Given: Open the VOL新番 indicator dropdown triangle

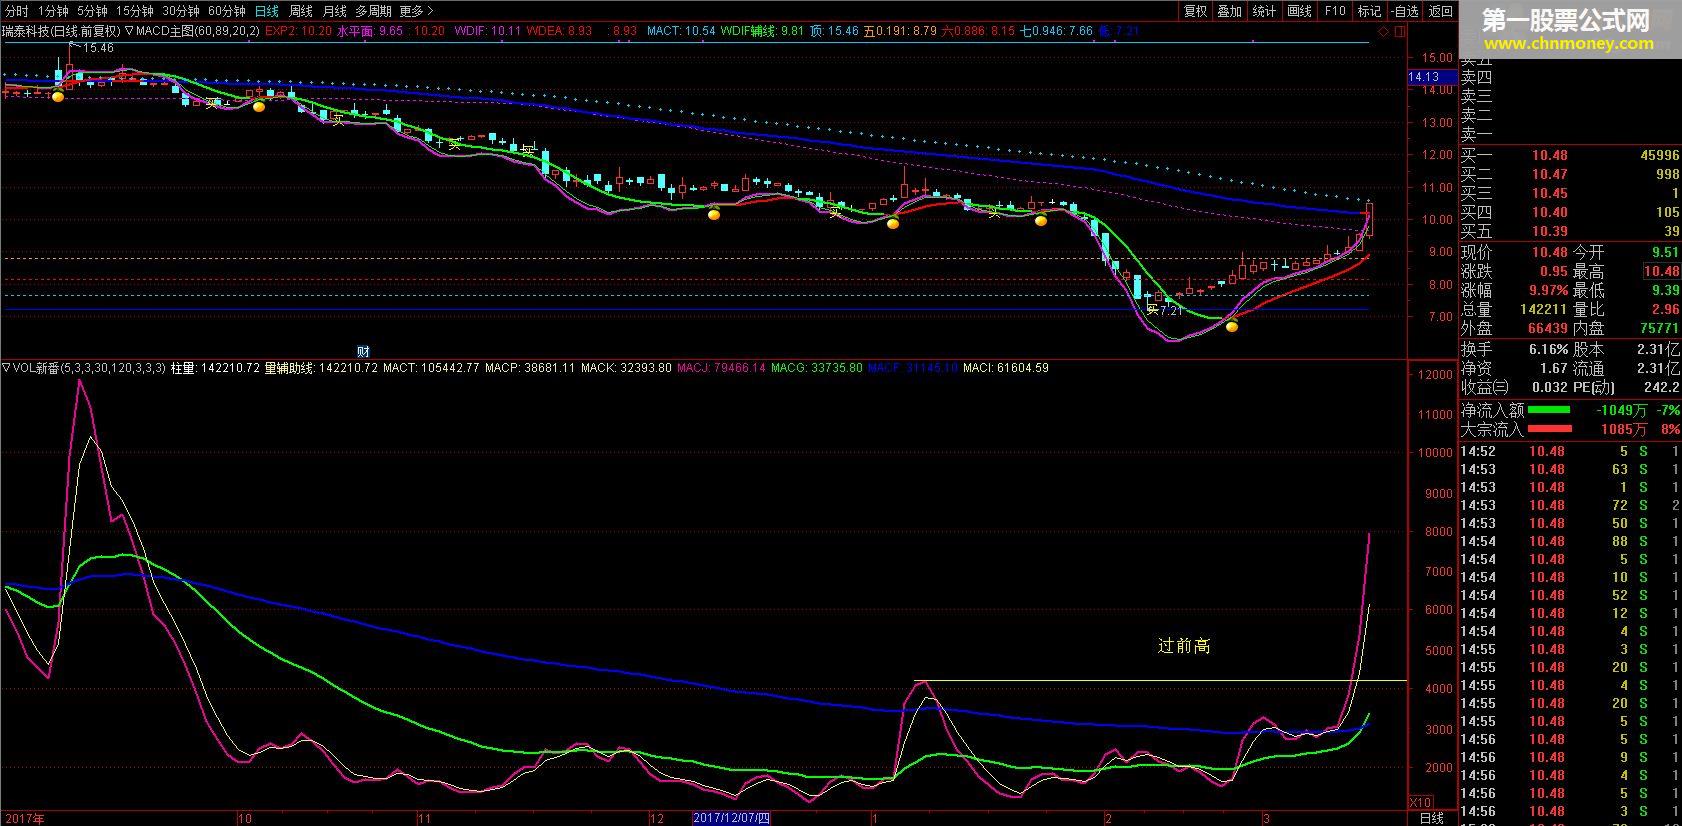Looking at the screenshot, I should point(7,368).
